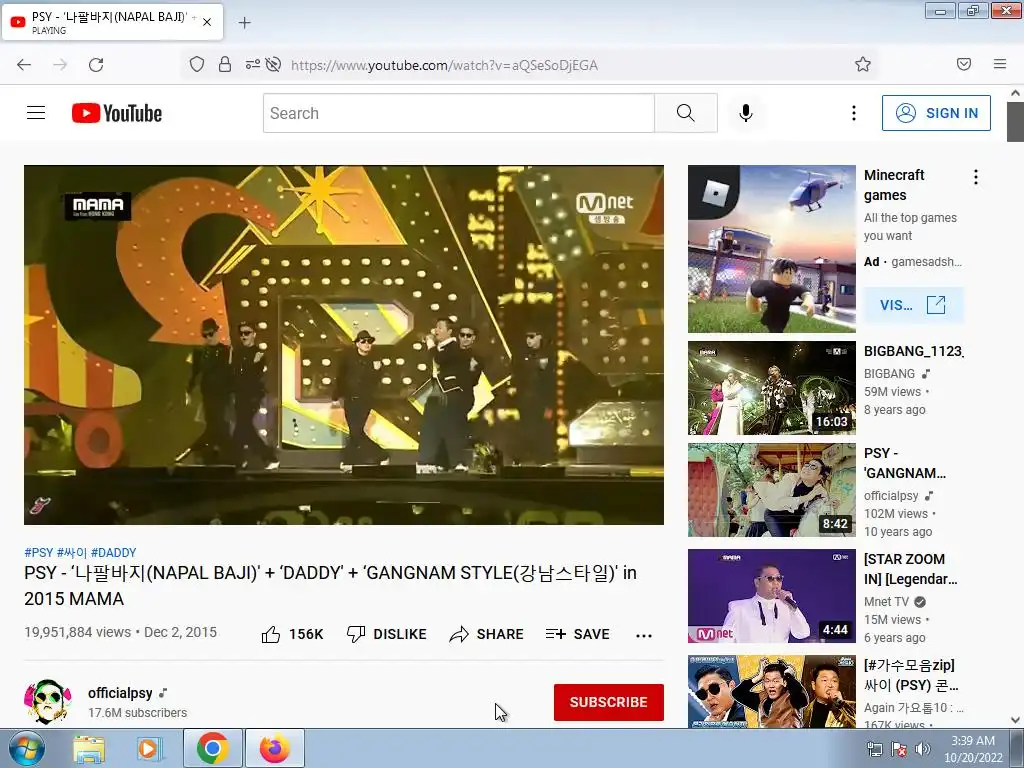The width and height of the screenshot is (1024, 768).
Task: Click the DISLIKE button
Action: click(x=387, y=634)
